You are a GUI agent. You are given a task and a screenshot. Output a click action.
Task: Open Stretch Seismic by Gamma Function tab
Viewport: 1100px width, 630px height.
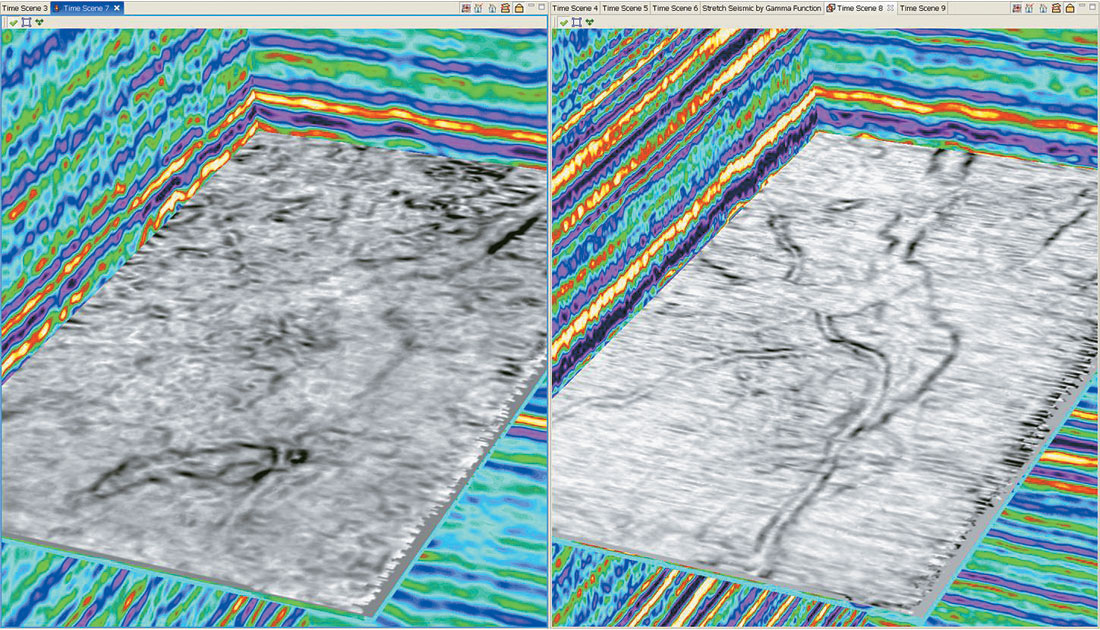(761, 8)
